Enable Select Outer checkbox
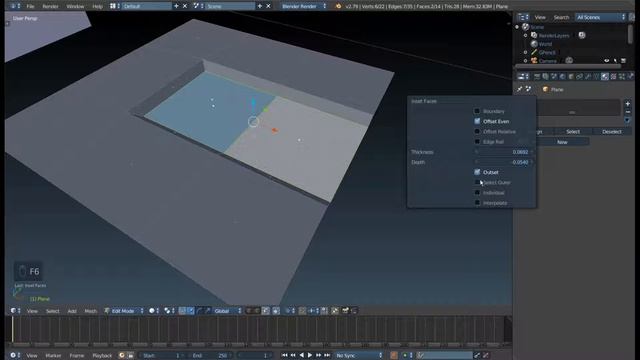 pos(477,182)
